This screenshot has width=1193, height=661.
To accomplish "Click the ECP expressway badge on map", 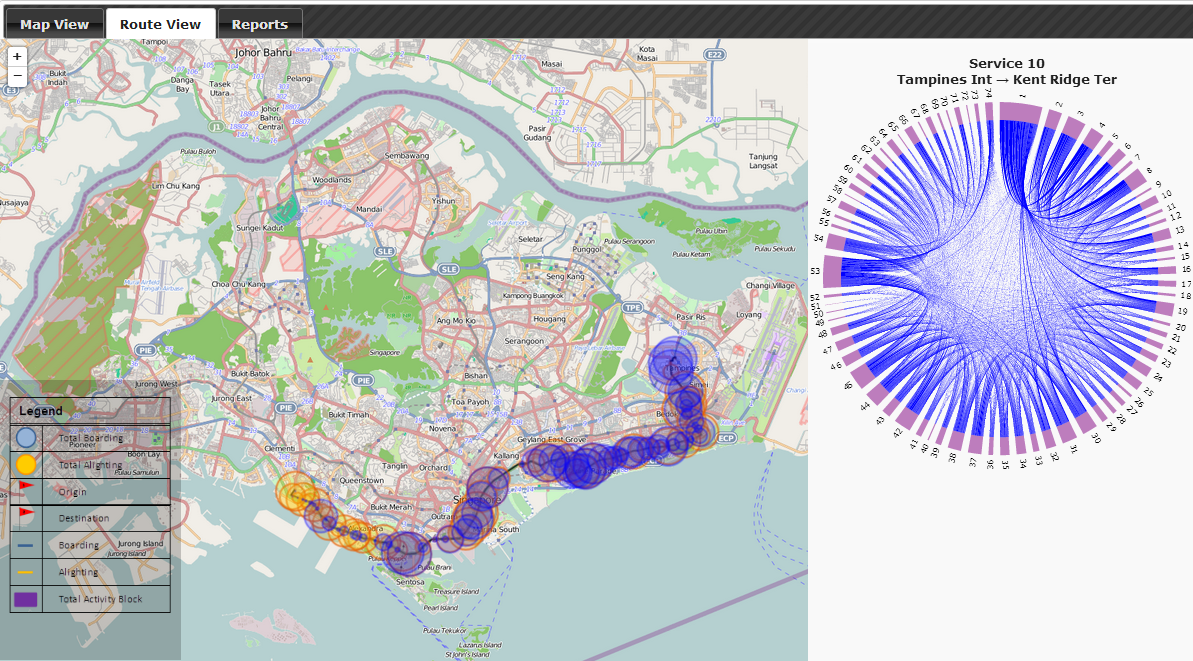I will click(727, 438).
